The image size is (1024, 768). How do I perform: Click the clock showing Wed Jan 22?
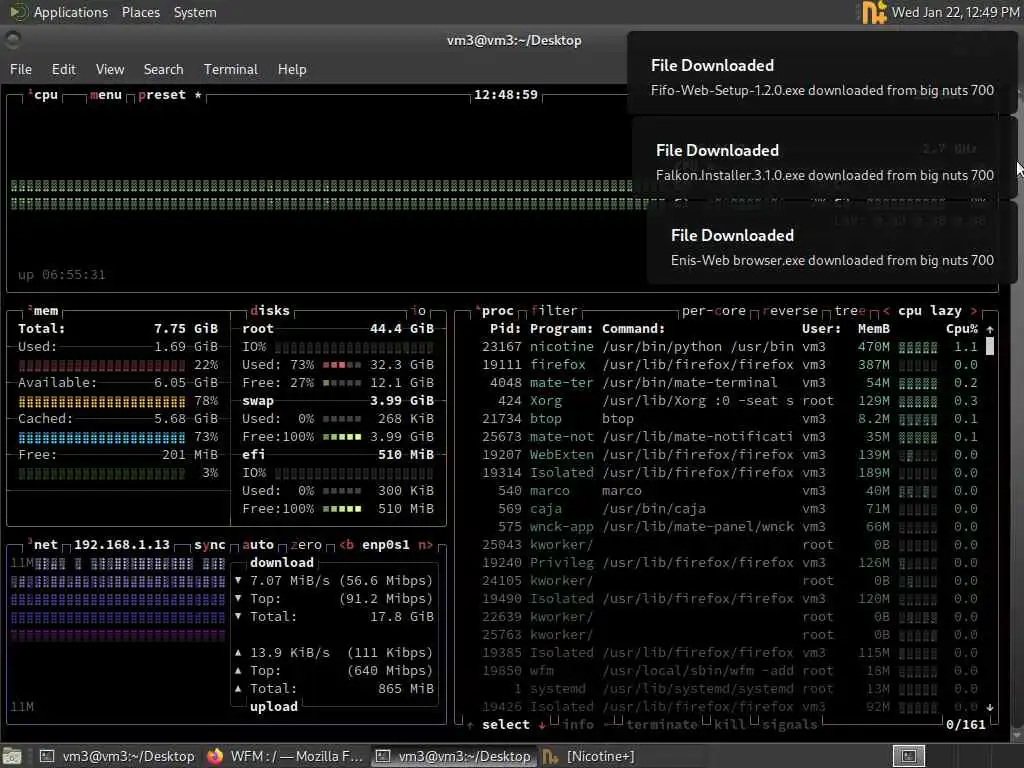coord(955,12)
